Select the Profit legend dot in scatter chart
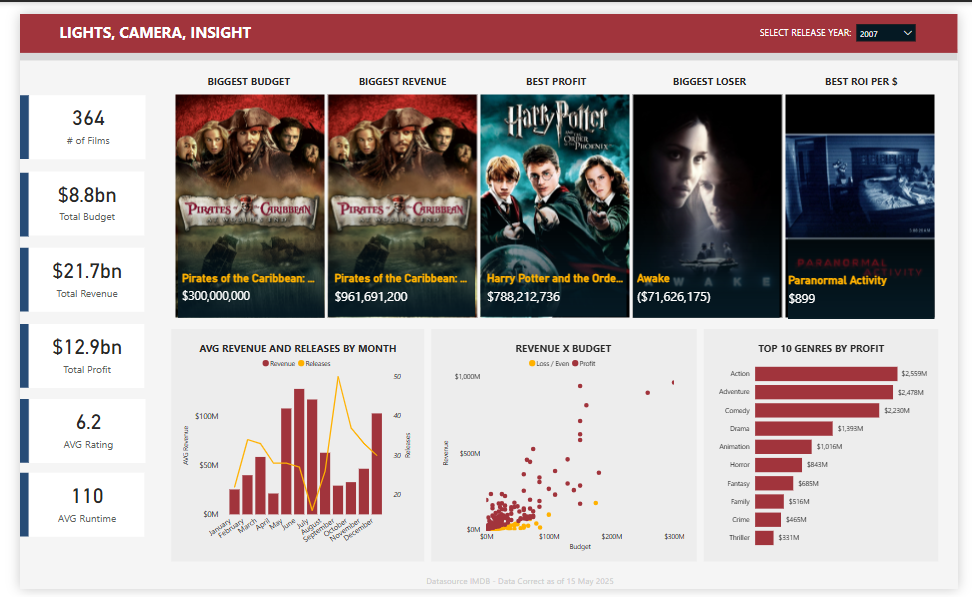 point(575,364)
